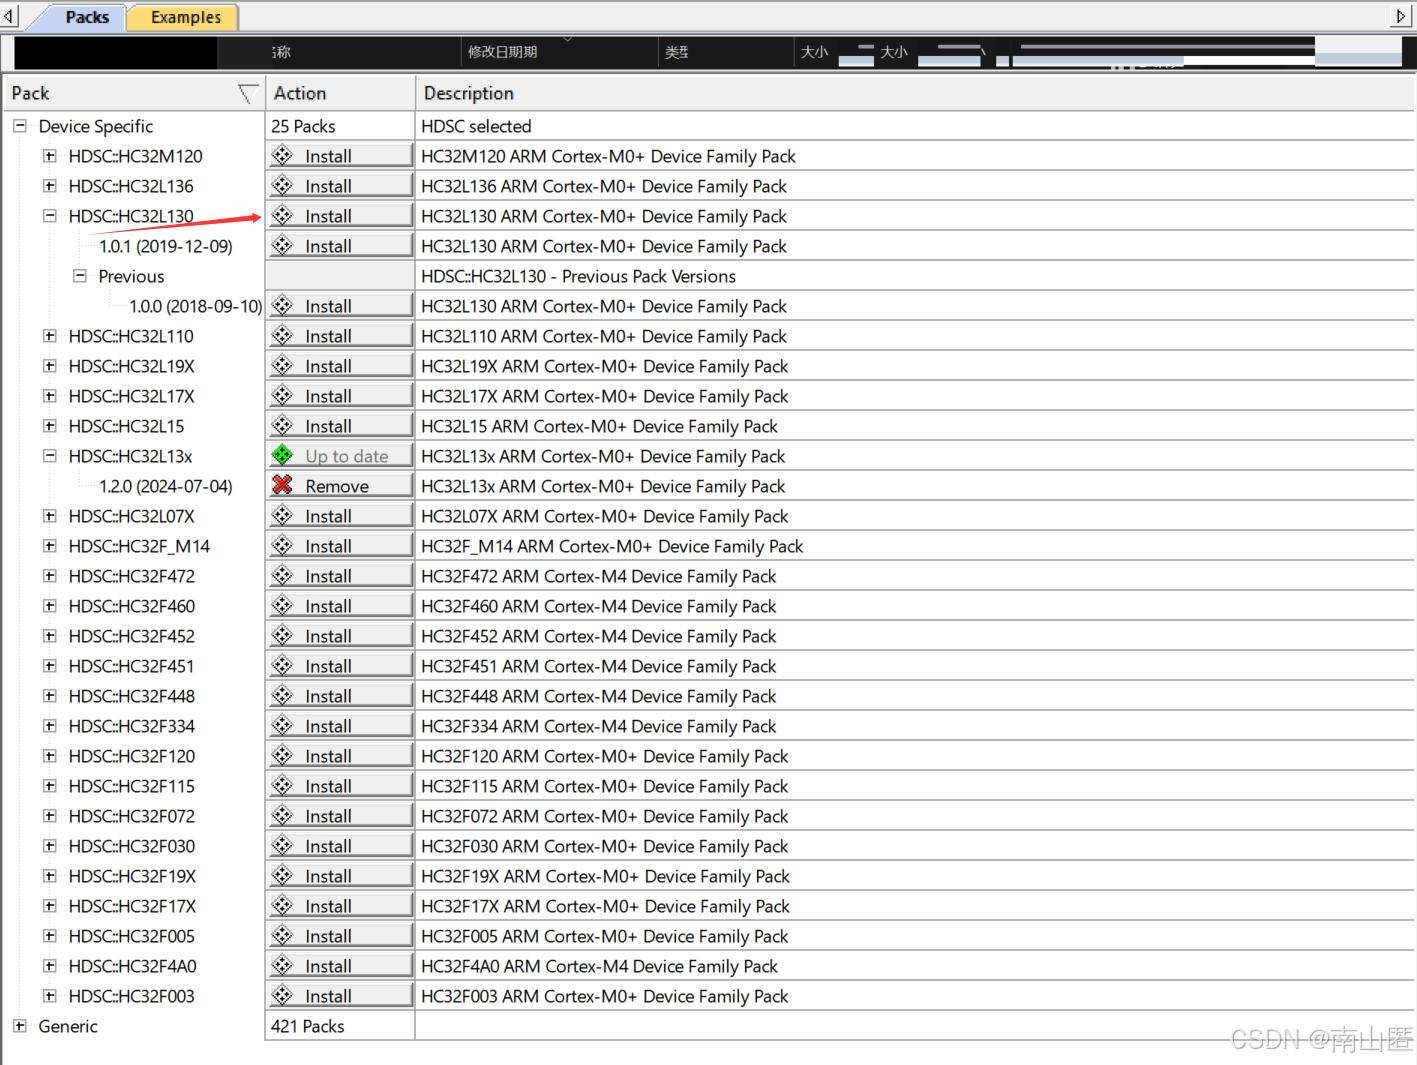This screenshot has width=1417, height=1065.
Task: Expand the HDSC::HC32F472 node
Action: [49, 576]
